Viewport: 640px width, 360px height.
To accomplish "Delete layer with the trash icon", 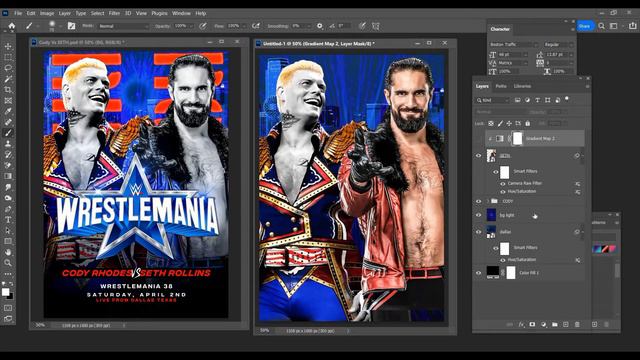I will [577, 324].
